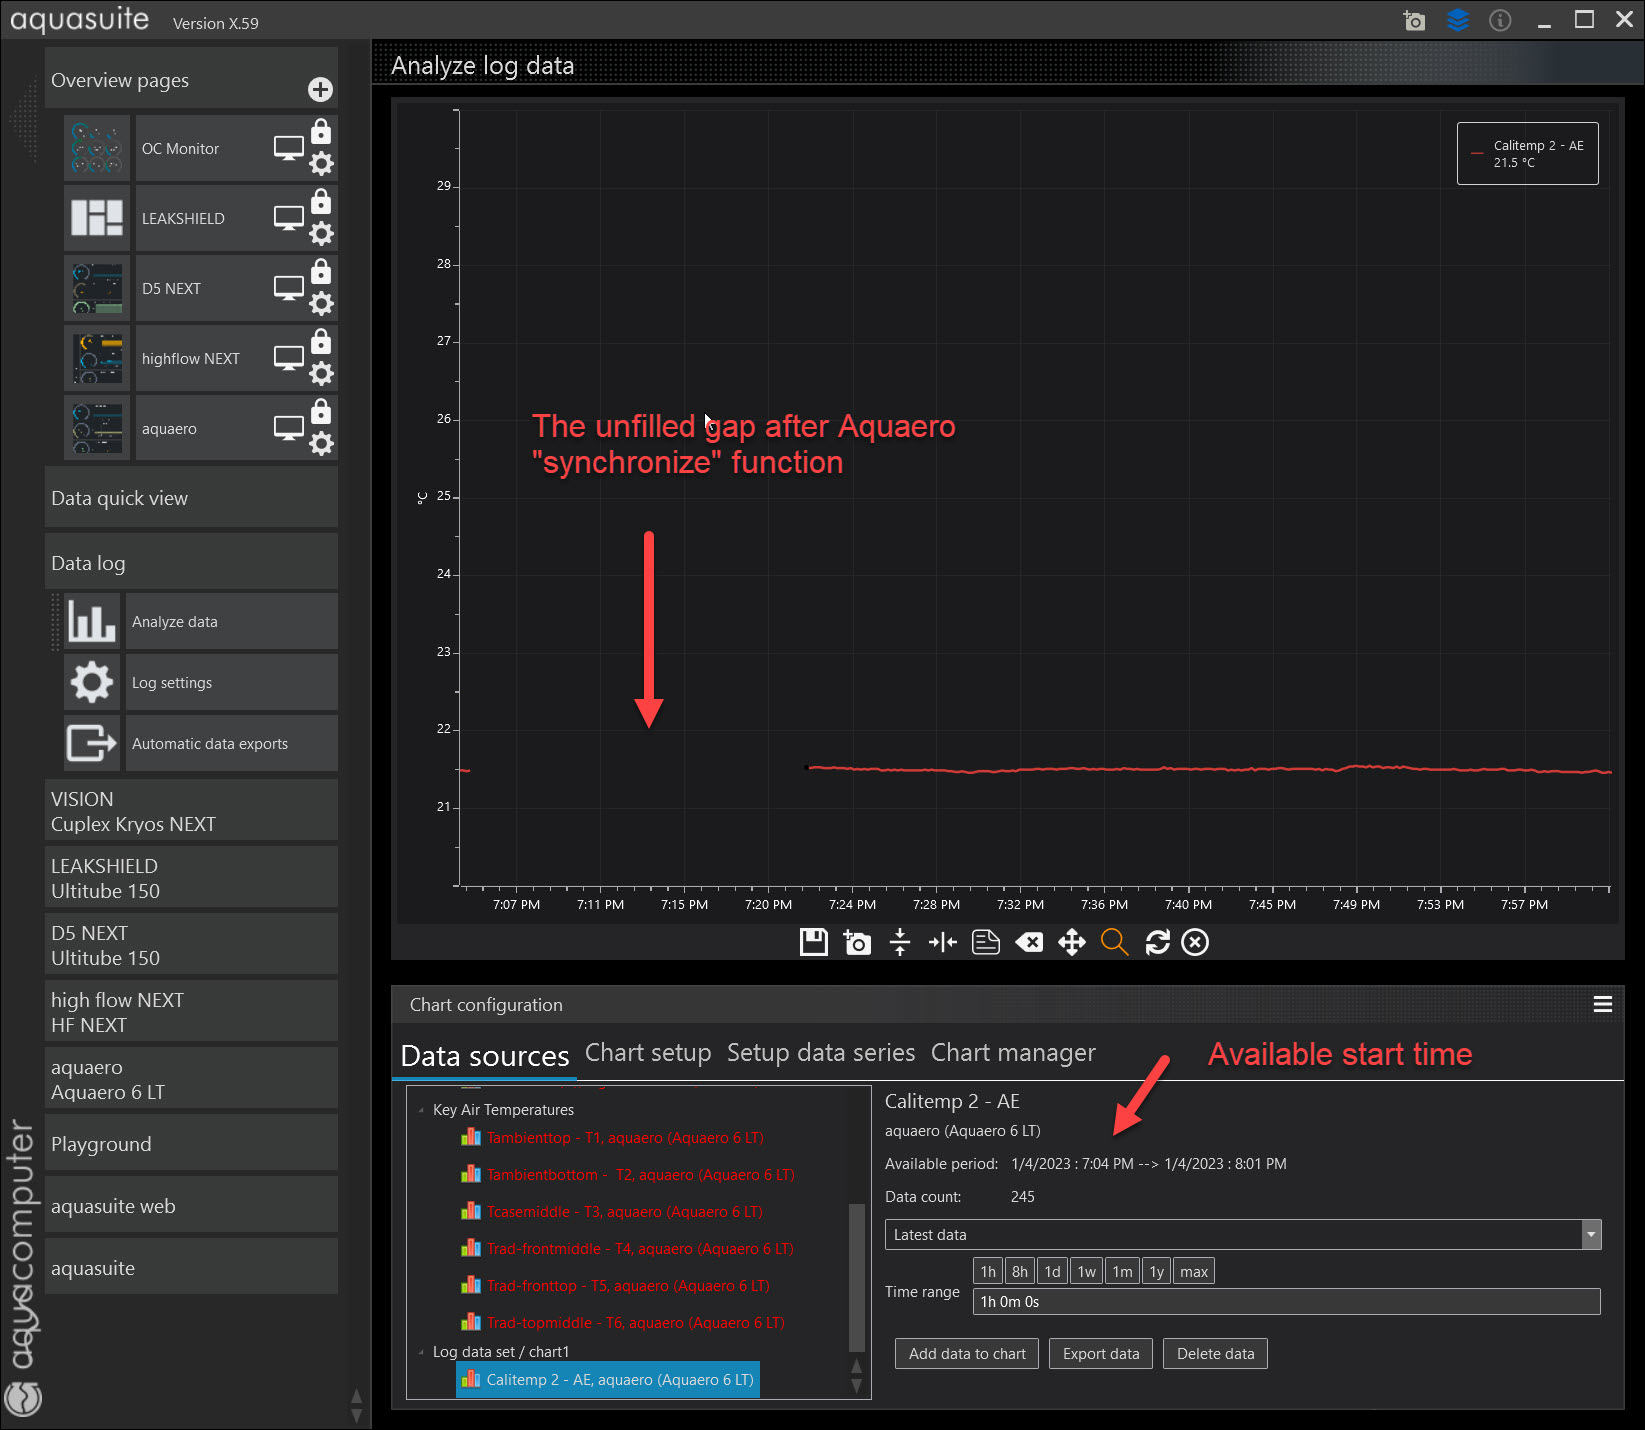
Task: Click the vertical compress arrows chart icon
Action: tap(900, 942)
